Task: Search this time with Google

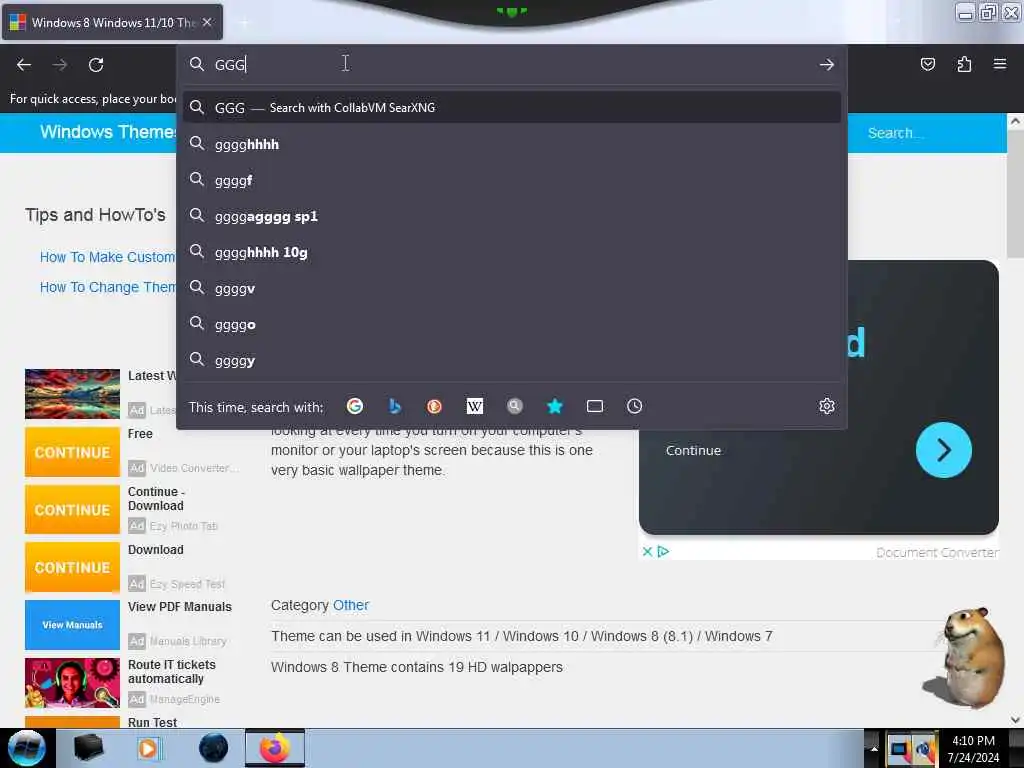Action: click(x=355, y=406)
